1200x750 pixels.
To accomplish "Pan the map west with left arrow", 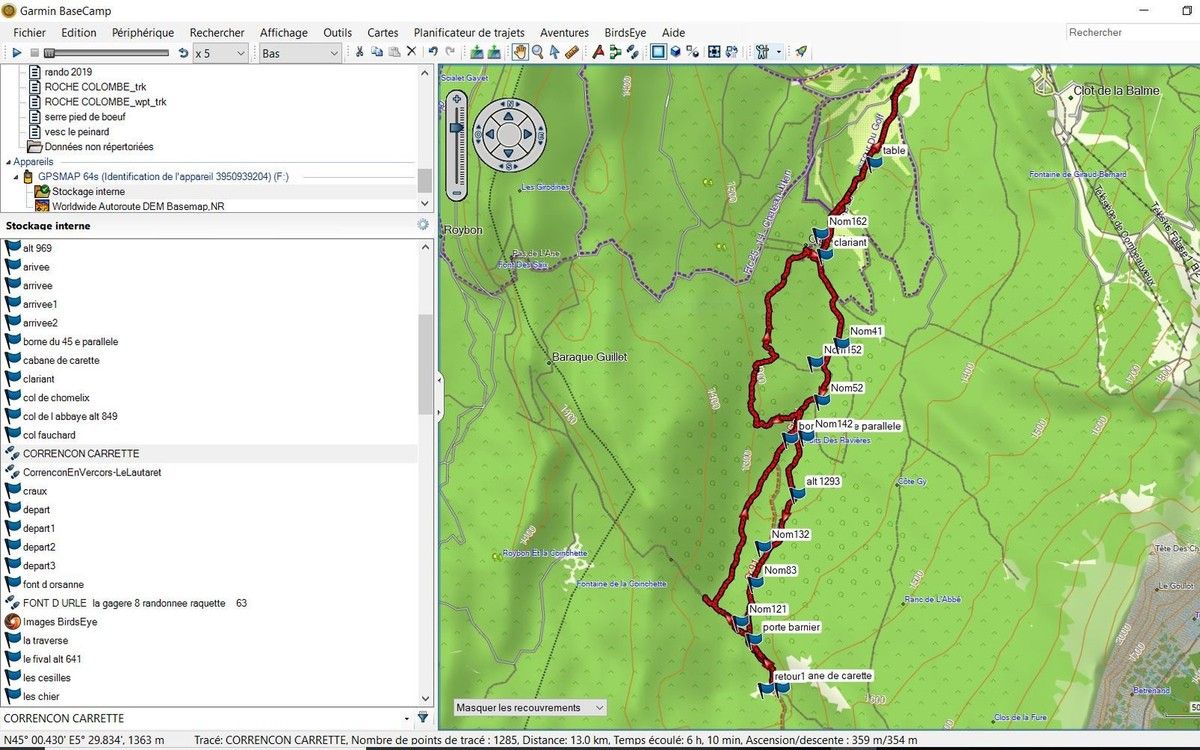I will tap(490, 133).
